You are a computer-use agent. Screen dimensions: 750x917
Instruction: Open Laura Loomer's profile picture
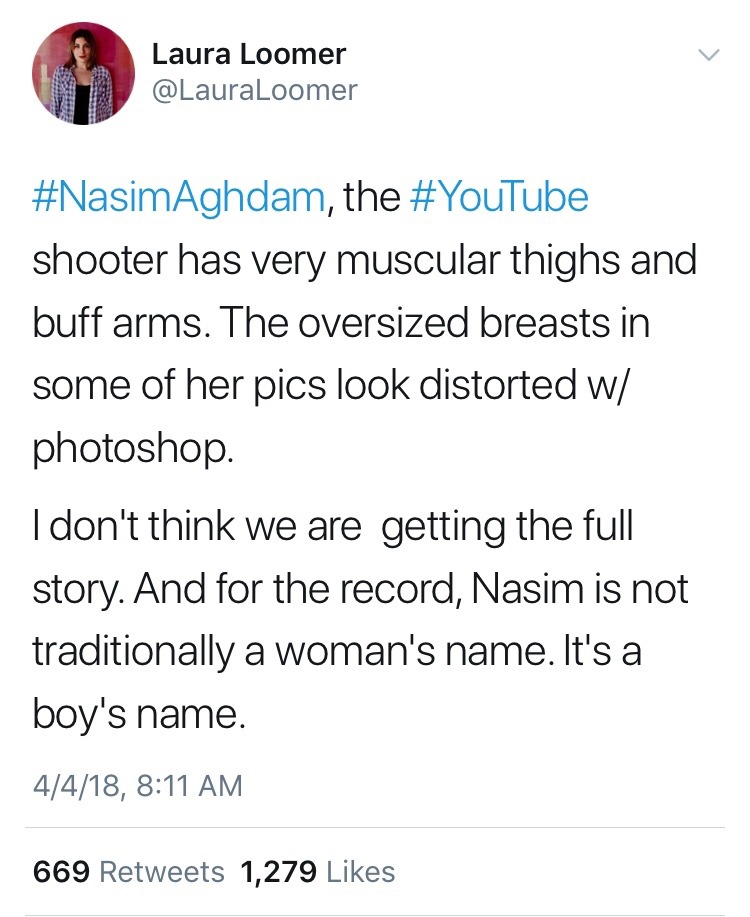tap(83, 73)
